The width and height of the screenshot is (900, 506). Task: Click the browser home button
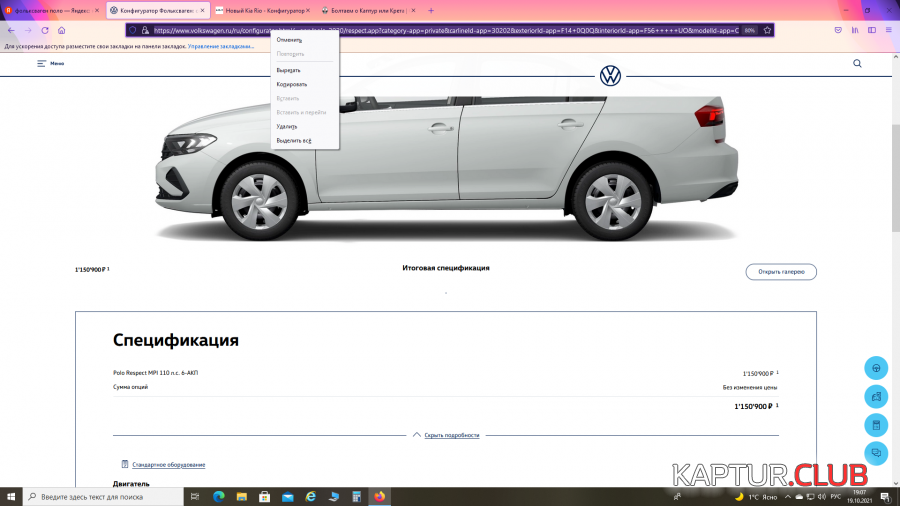pos(62,30)
